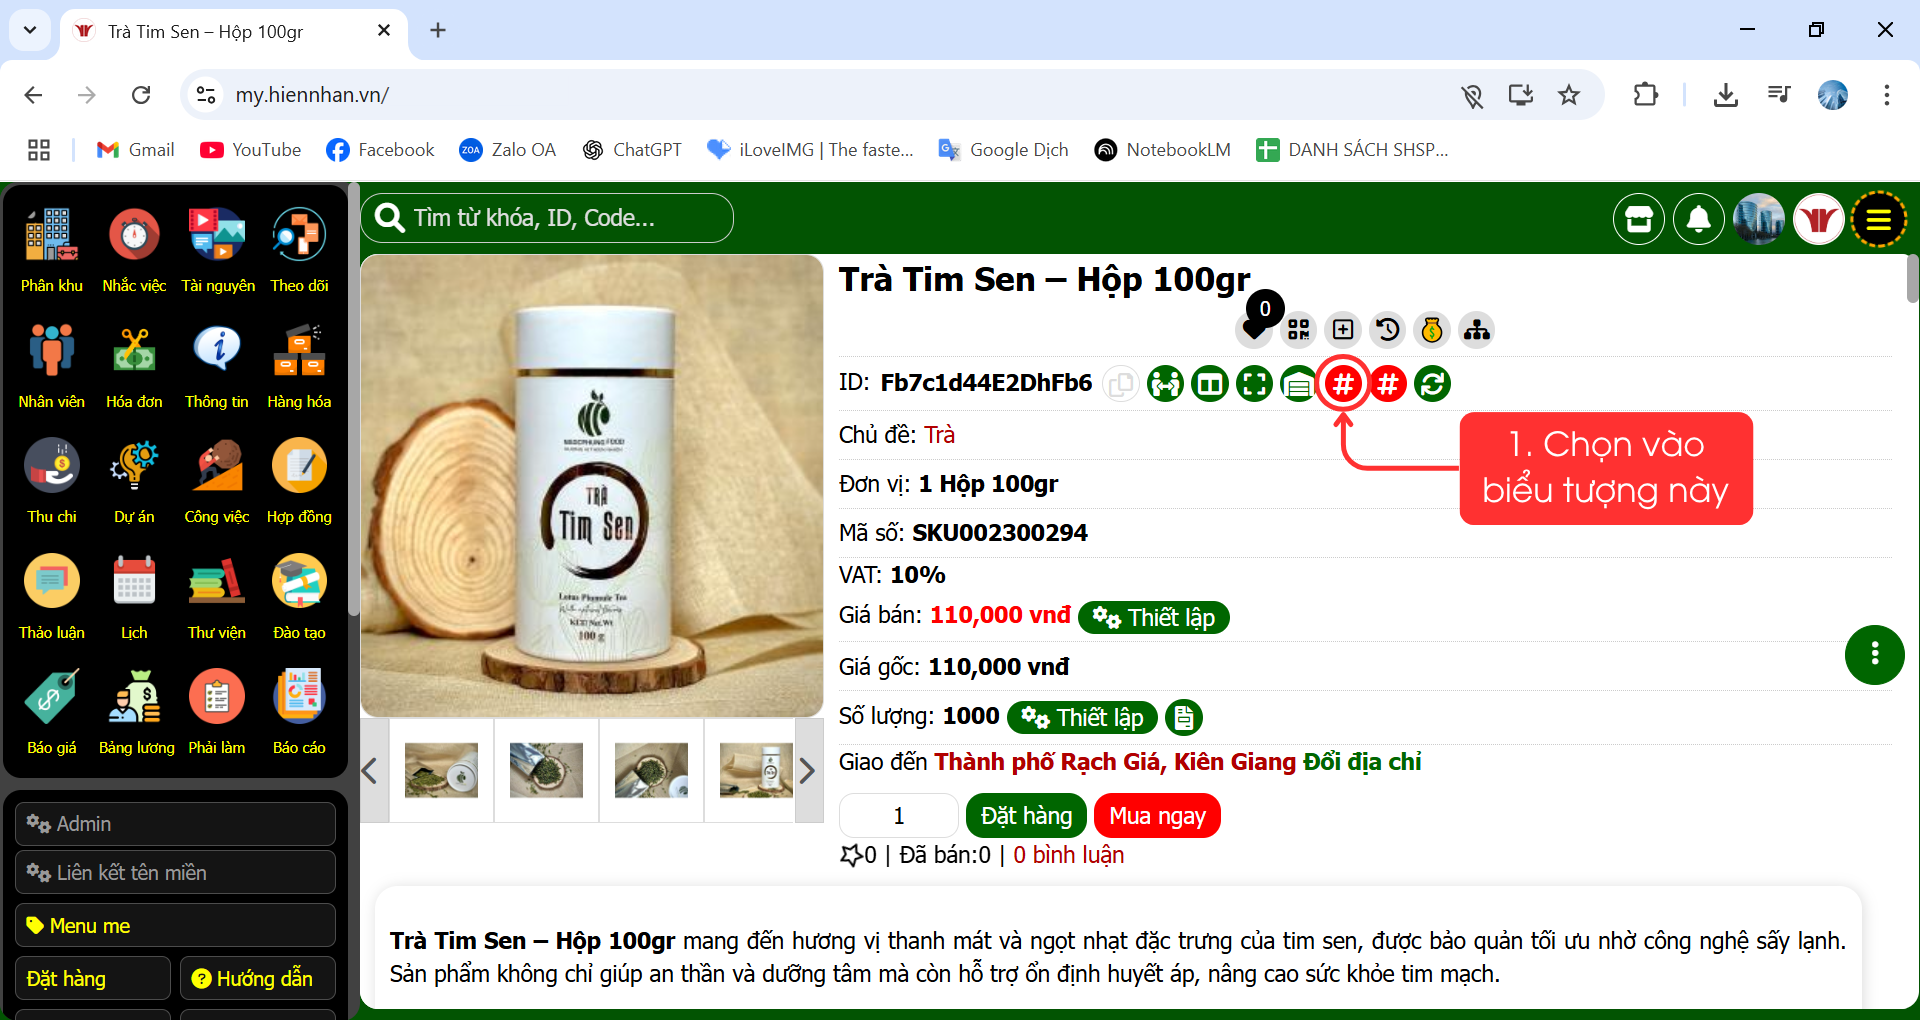Click the green document icon beside Số lượng
The height and width of the screenshot is (1020, 1920).
(1184, 717)
